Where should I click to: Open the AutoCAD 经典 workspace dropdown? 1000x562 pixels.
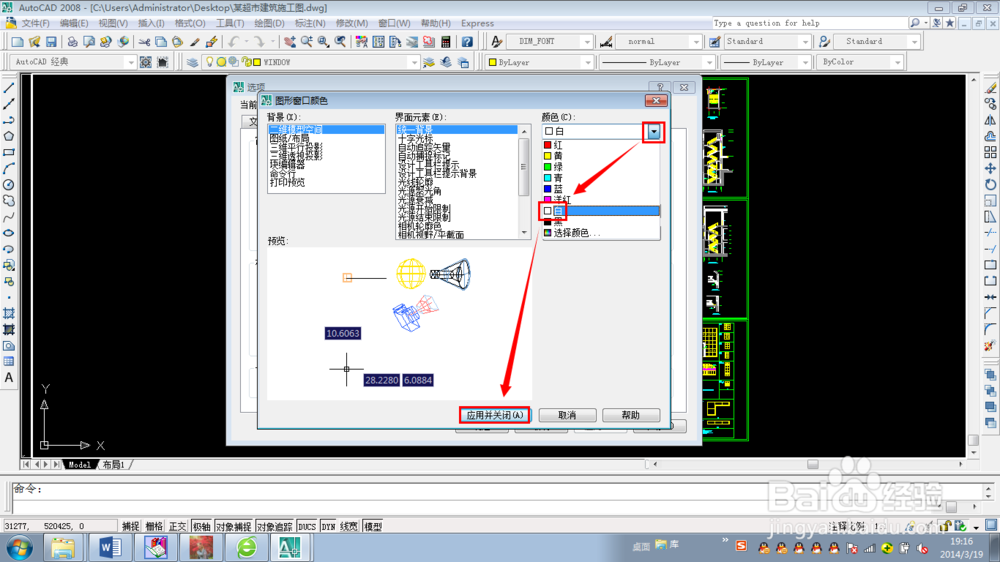[131, 62]
